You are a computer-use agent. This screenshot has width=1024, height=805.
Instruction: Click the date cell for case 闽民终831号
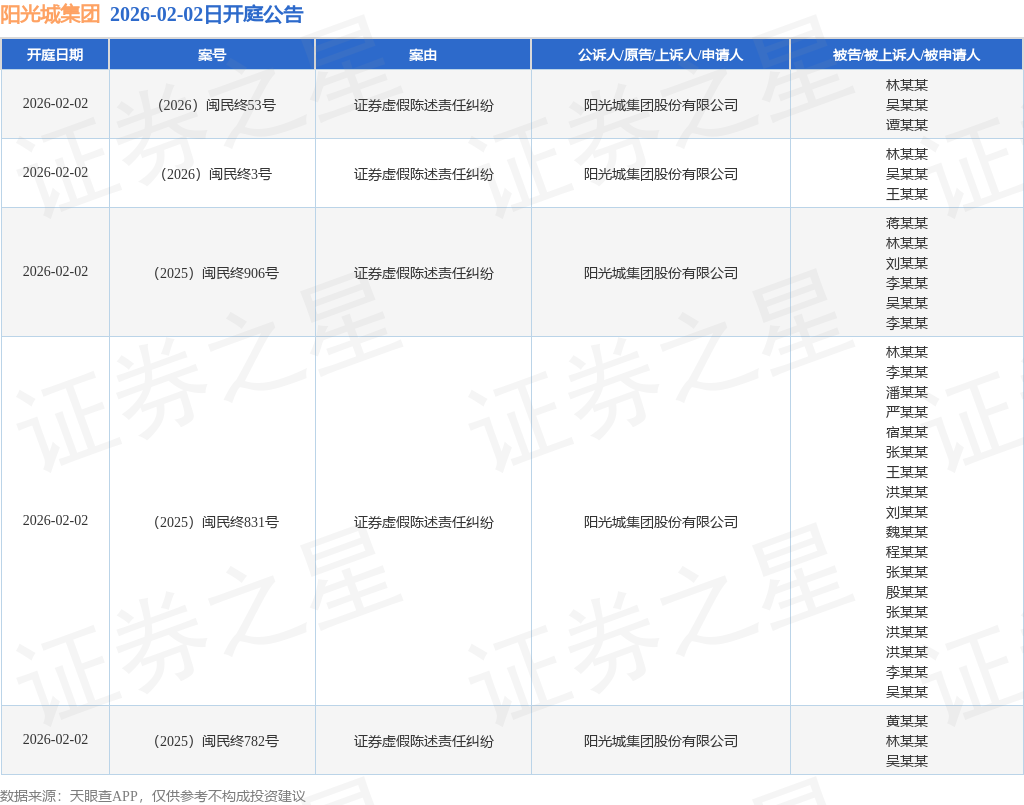[x=55, y=521]
